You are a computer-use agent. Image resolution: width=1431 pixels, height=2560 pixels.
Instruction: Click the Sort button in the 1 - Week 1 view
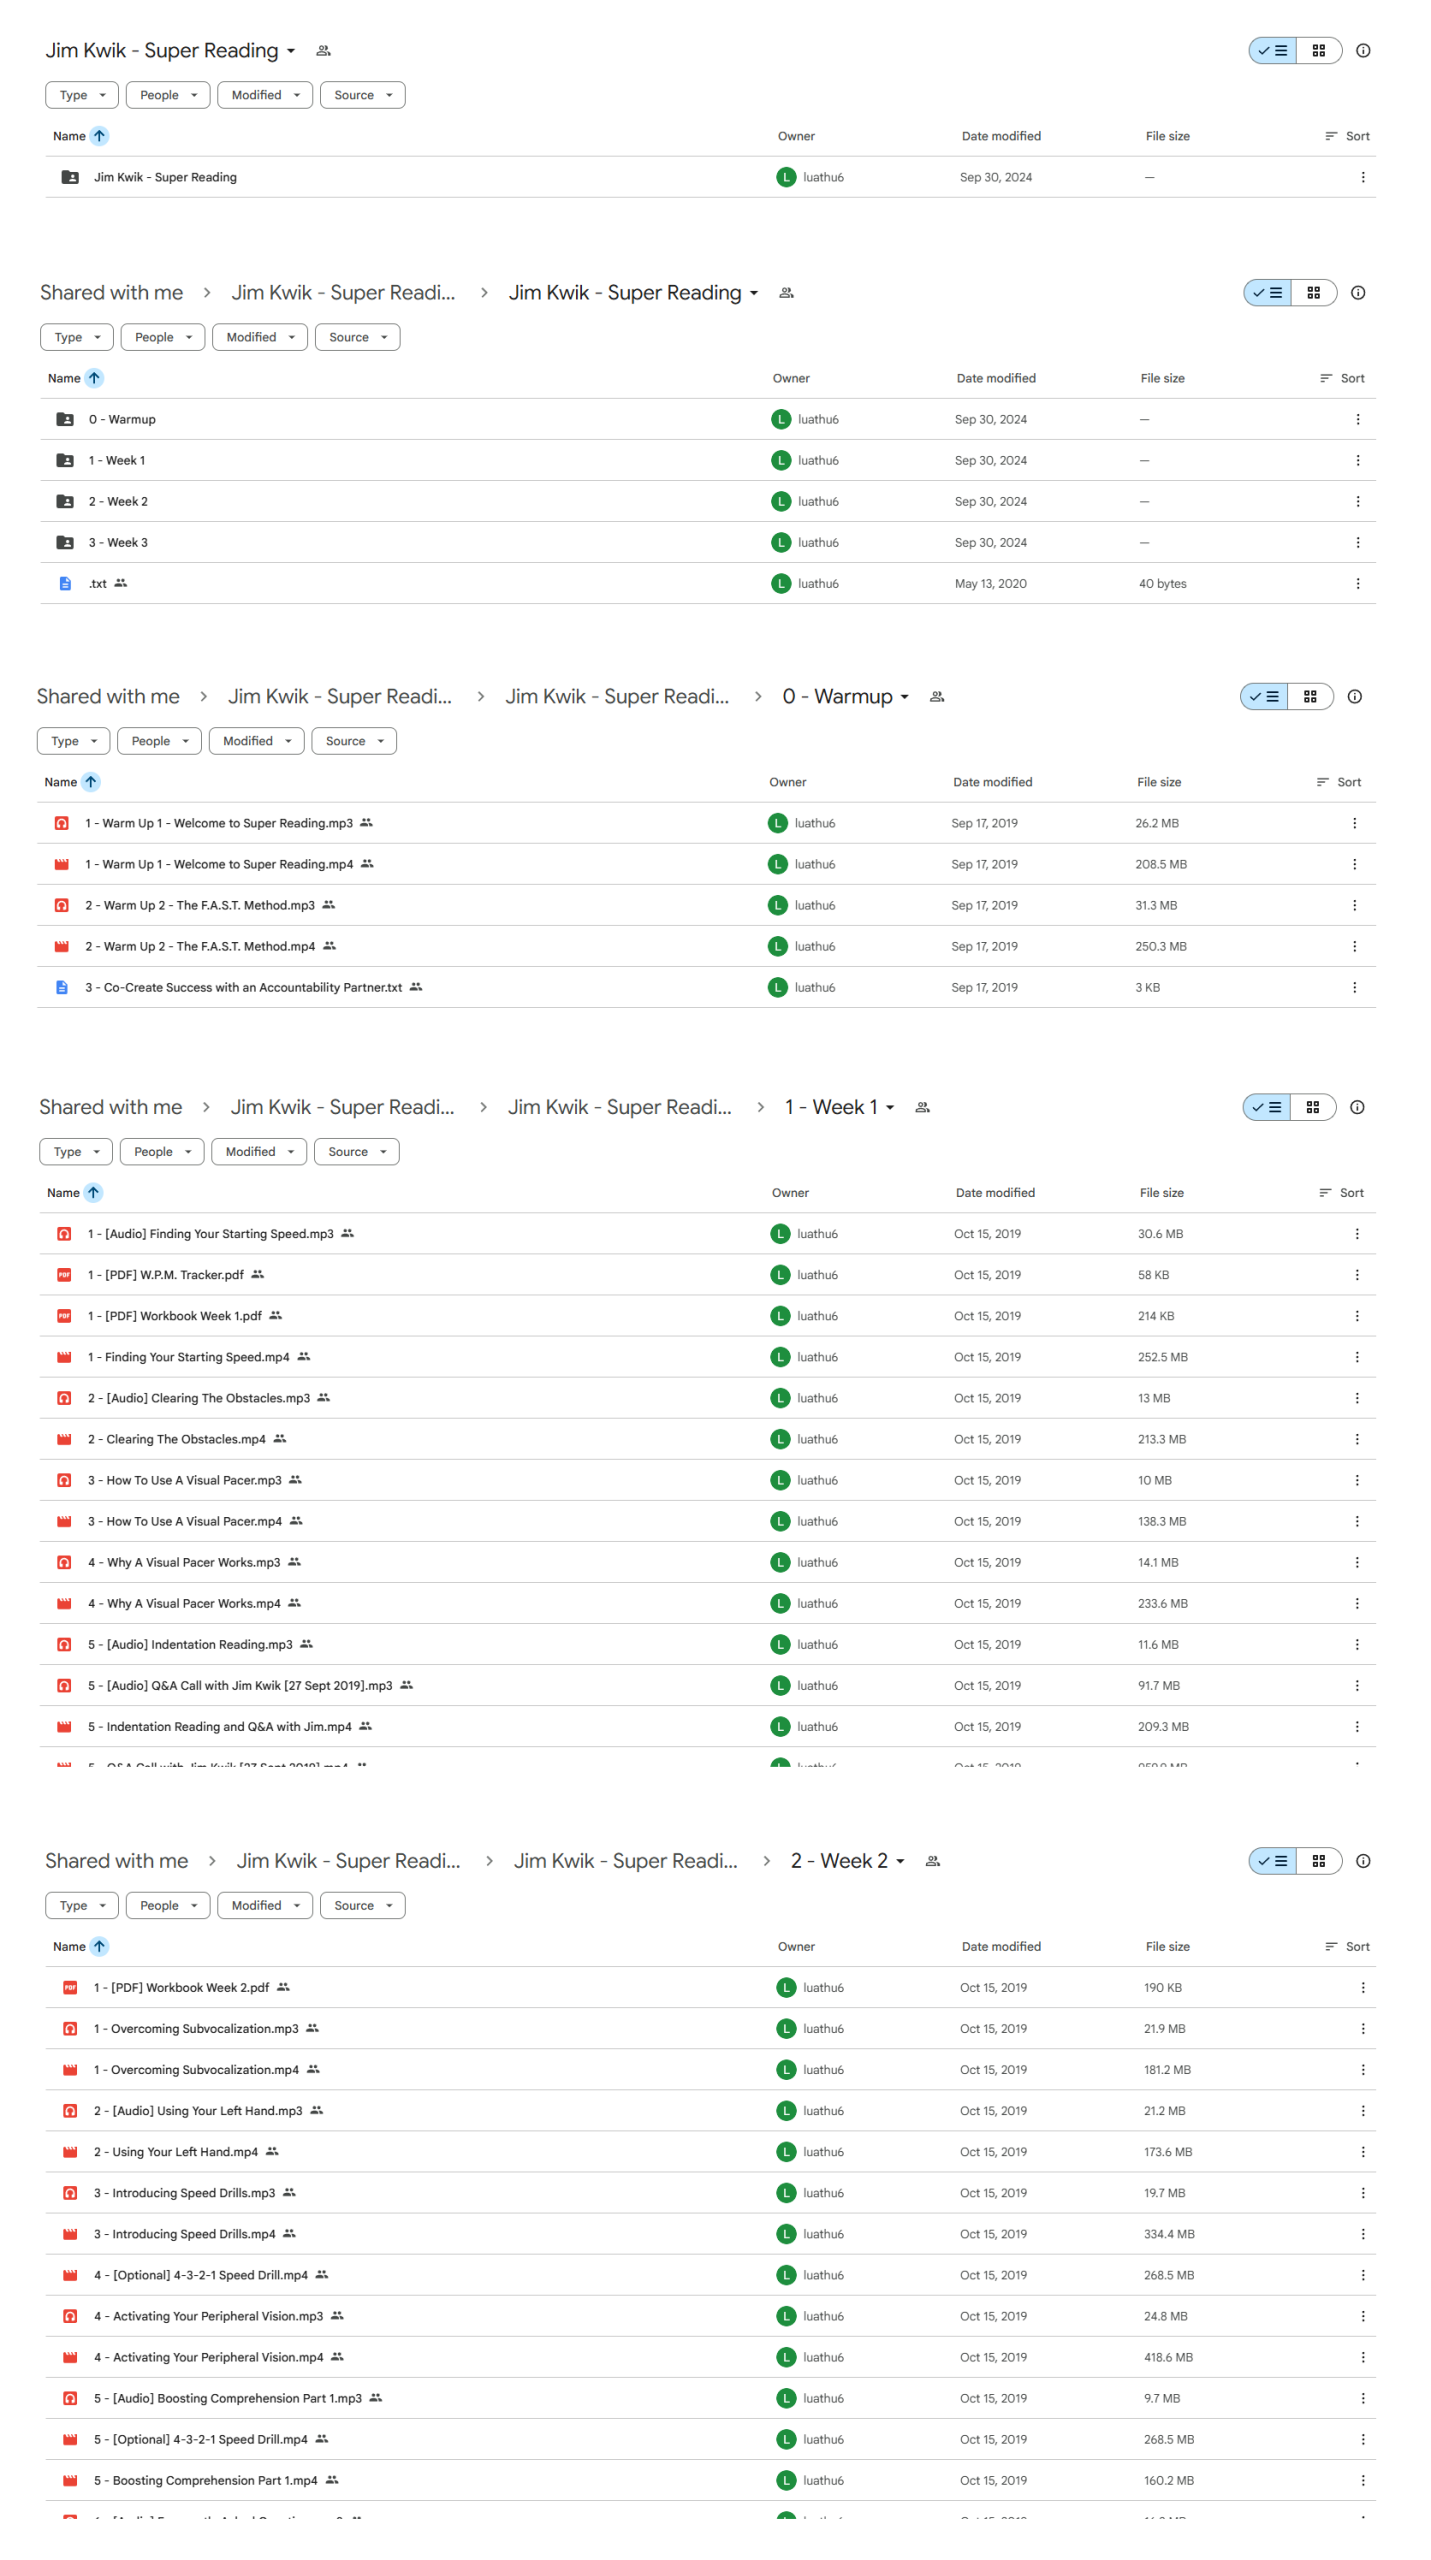point(1340,1192)
